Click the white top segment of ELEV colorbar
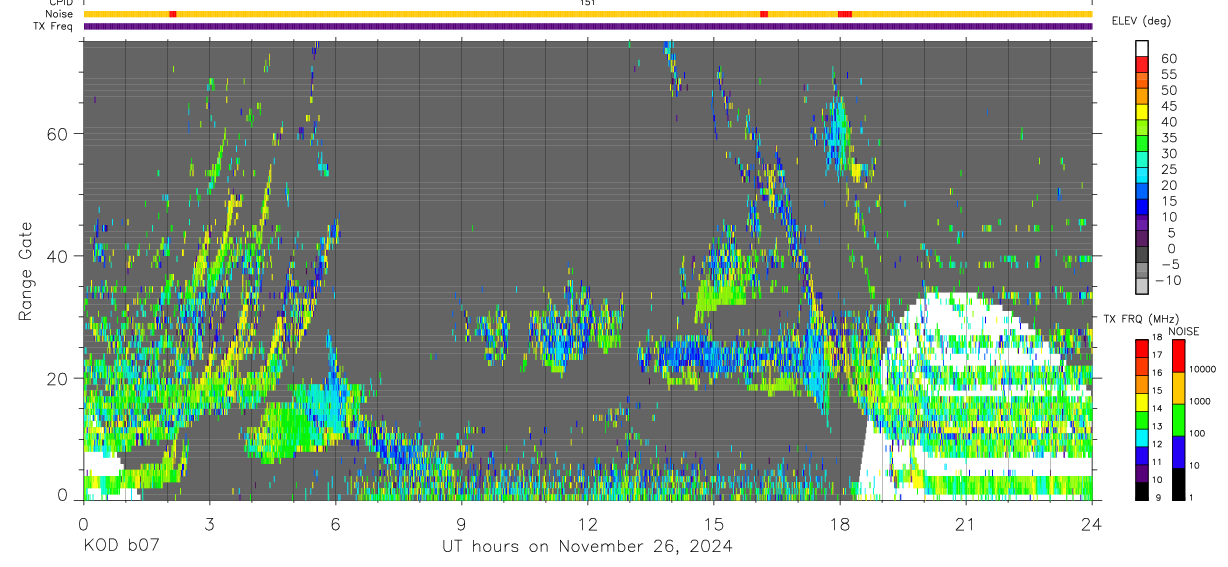 tap(1142, 48)
